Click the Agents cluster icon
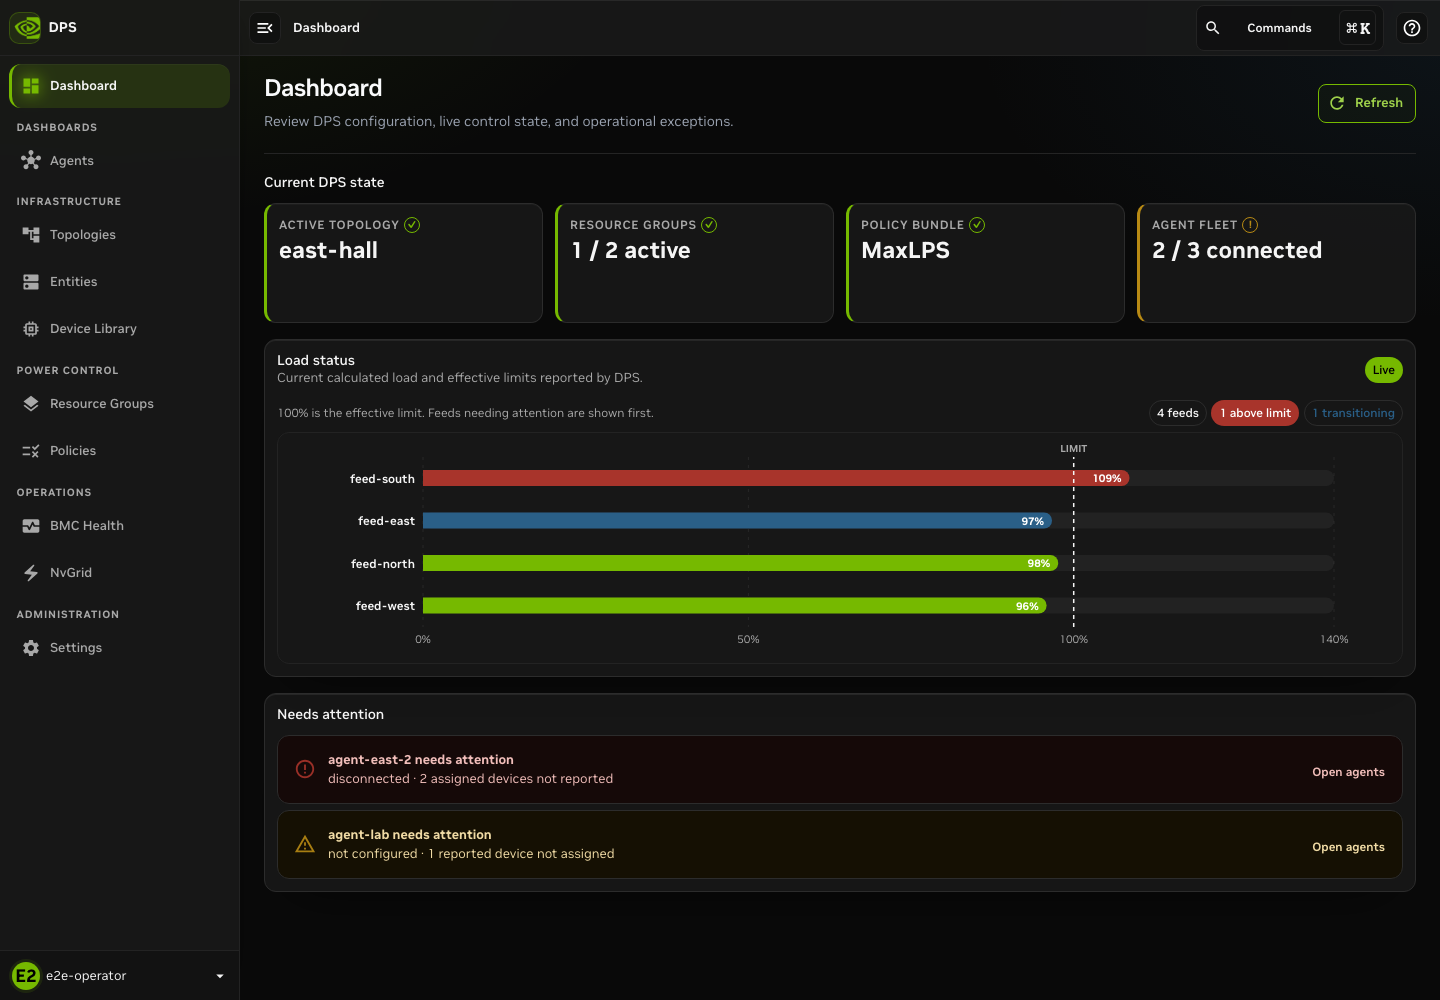Image resolution: width=1440 pixels, height=1000 pixels. [x=31, y=160]
